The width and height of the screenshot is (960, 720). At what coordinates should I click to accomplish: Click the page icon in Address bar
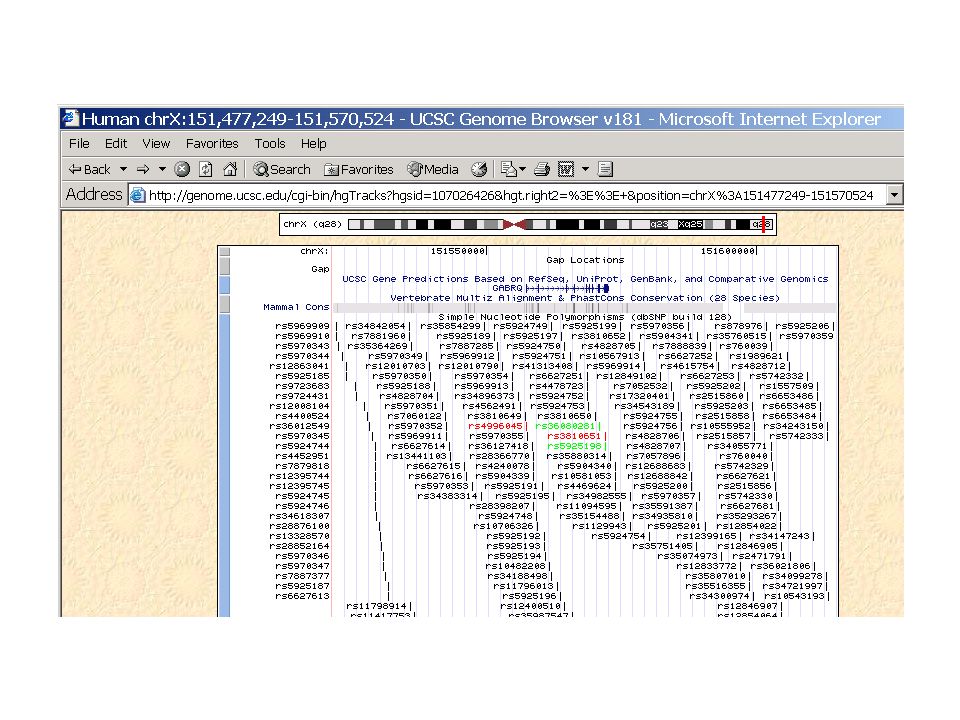[x=138, y=195]
